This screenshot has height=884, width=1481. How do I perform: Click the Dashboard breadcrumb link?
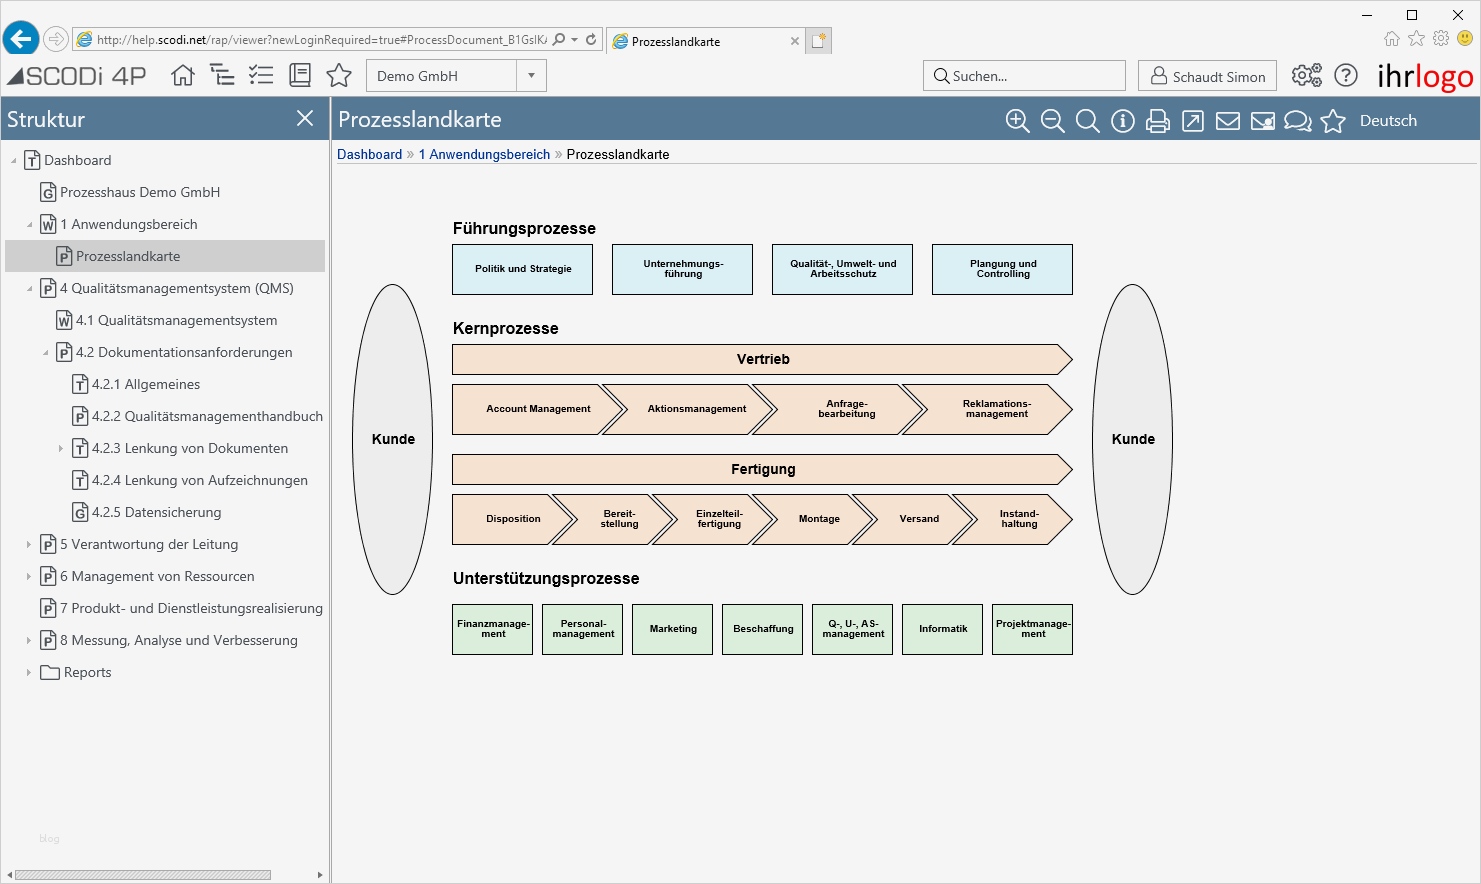pos(369,154)
